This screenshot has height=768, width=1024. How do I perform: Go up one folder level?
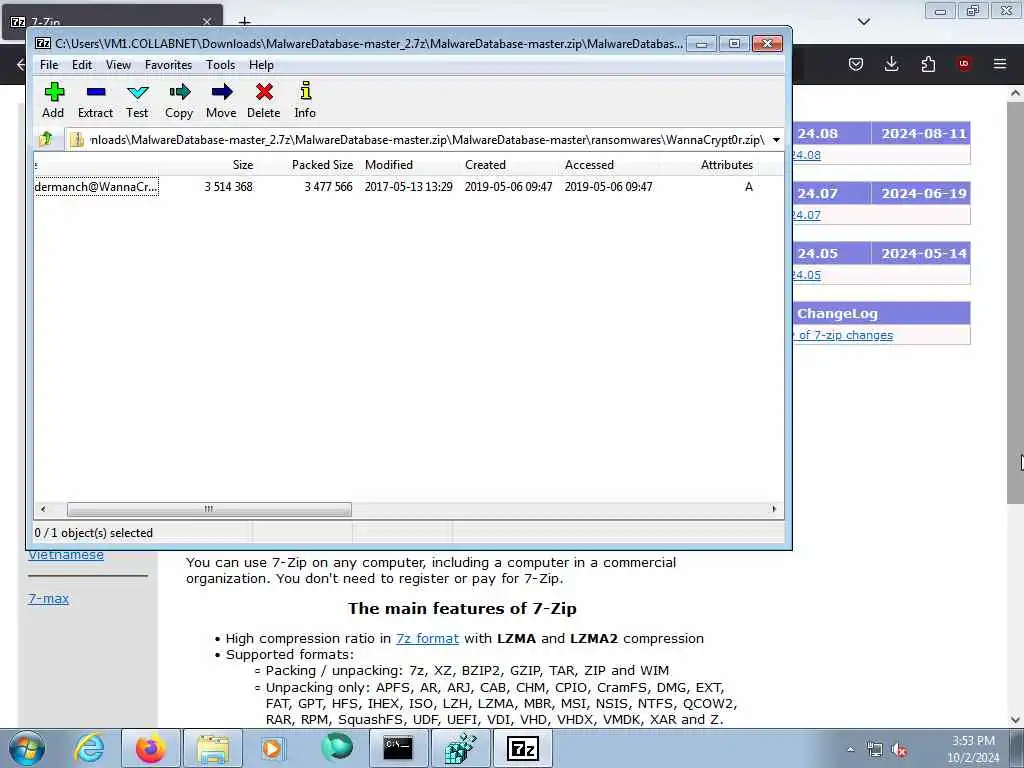(x=46, y=139)
